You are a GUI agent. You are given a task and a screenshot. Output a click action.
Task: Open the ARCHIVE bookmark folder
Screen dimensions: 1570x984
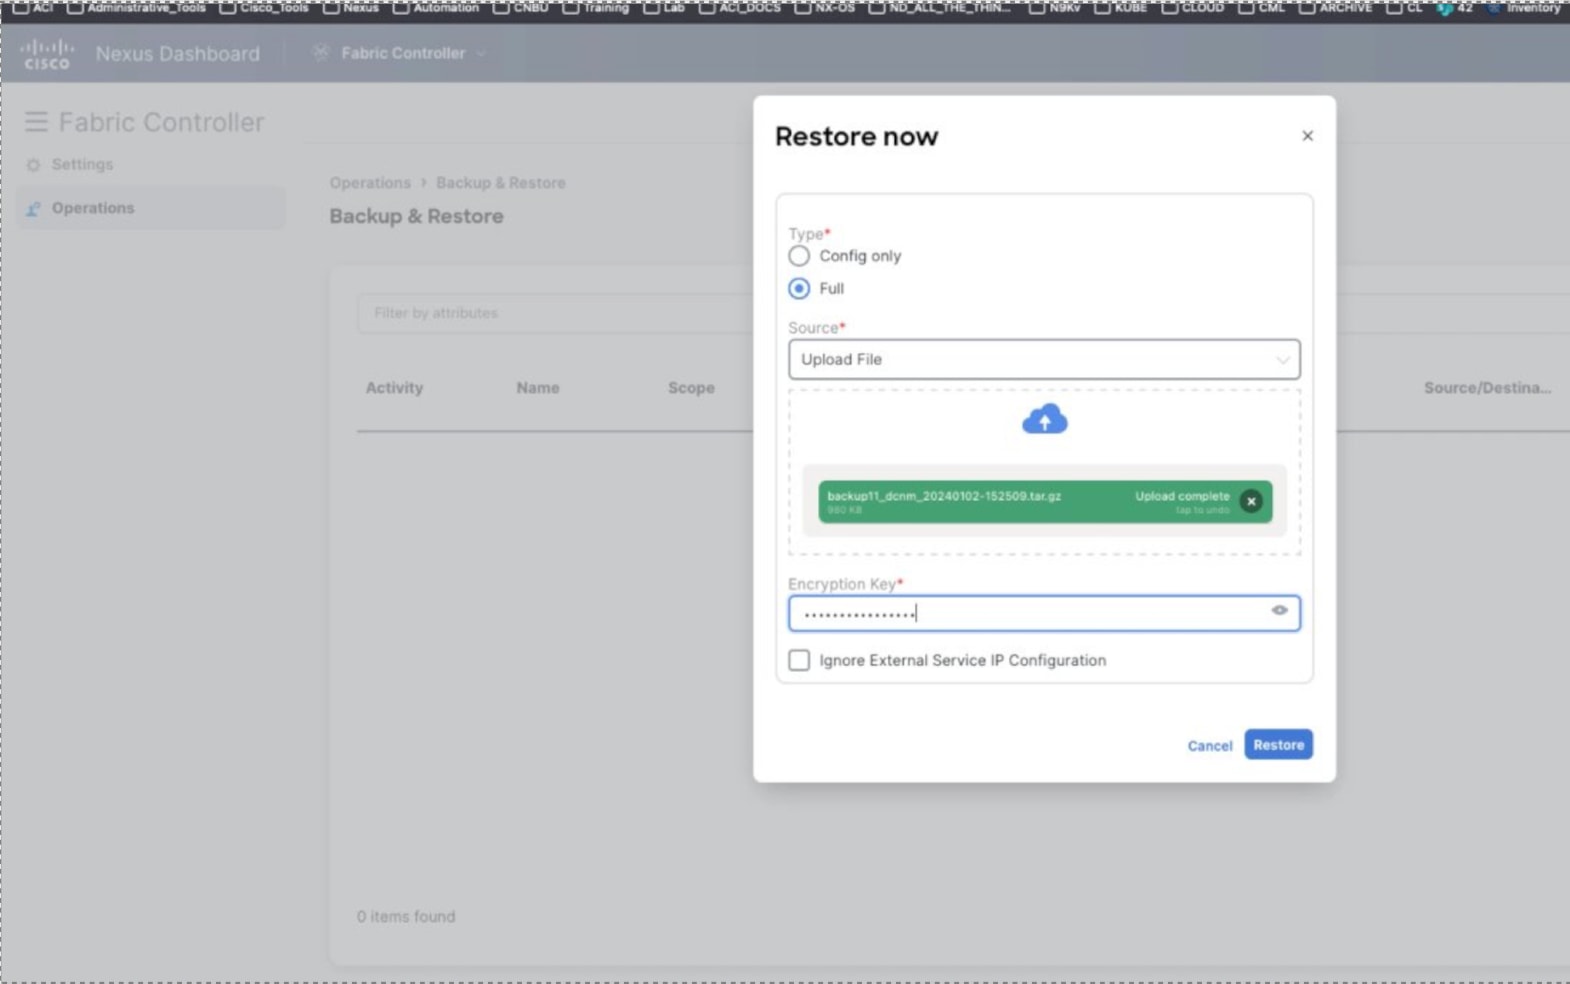click(1336, 8)
